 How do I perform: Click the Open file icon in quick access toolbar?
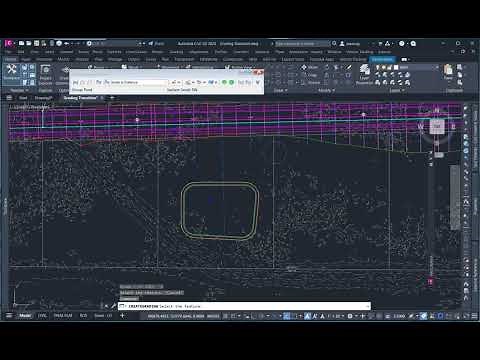pyautogui.click(x=29, y=43)
